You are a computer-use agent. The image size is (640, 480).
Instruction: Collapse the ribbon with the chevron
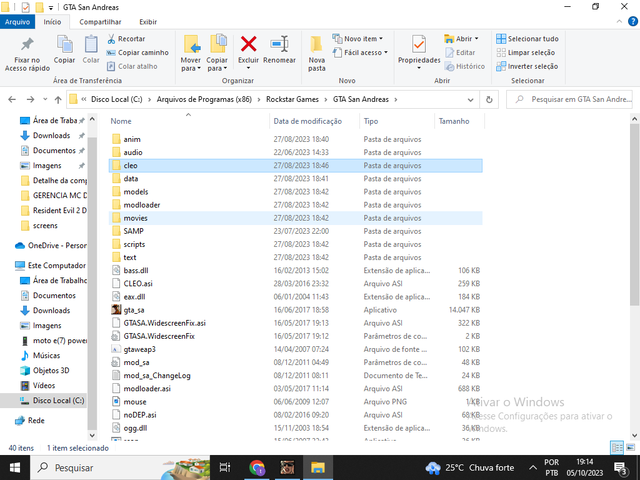click(619, 22)
